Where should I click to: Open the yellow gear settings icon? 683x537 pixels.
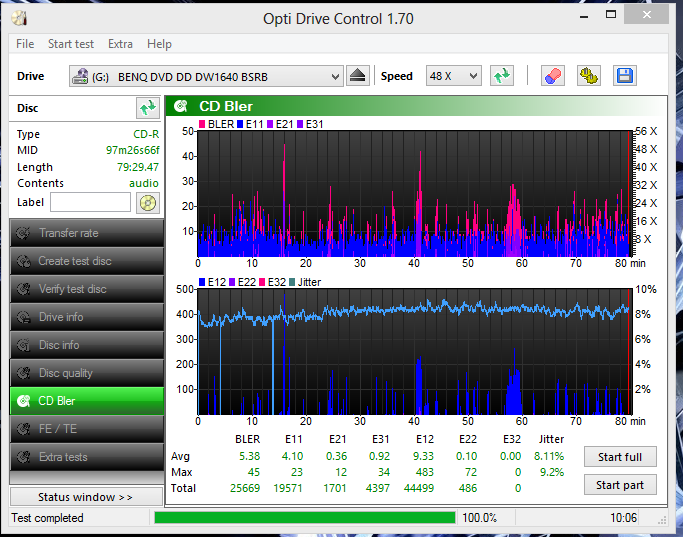[588, 76]
